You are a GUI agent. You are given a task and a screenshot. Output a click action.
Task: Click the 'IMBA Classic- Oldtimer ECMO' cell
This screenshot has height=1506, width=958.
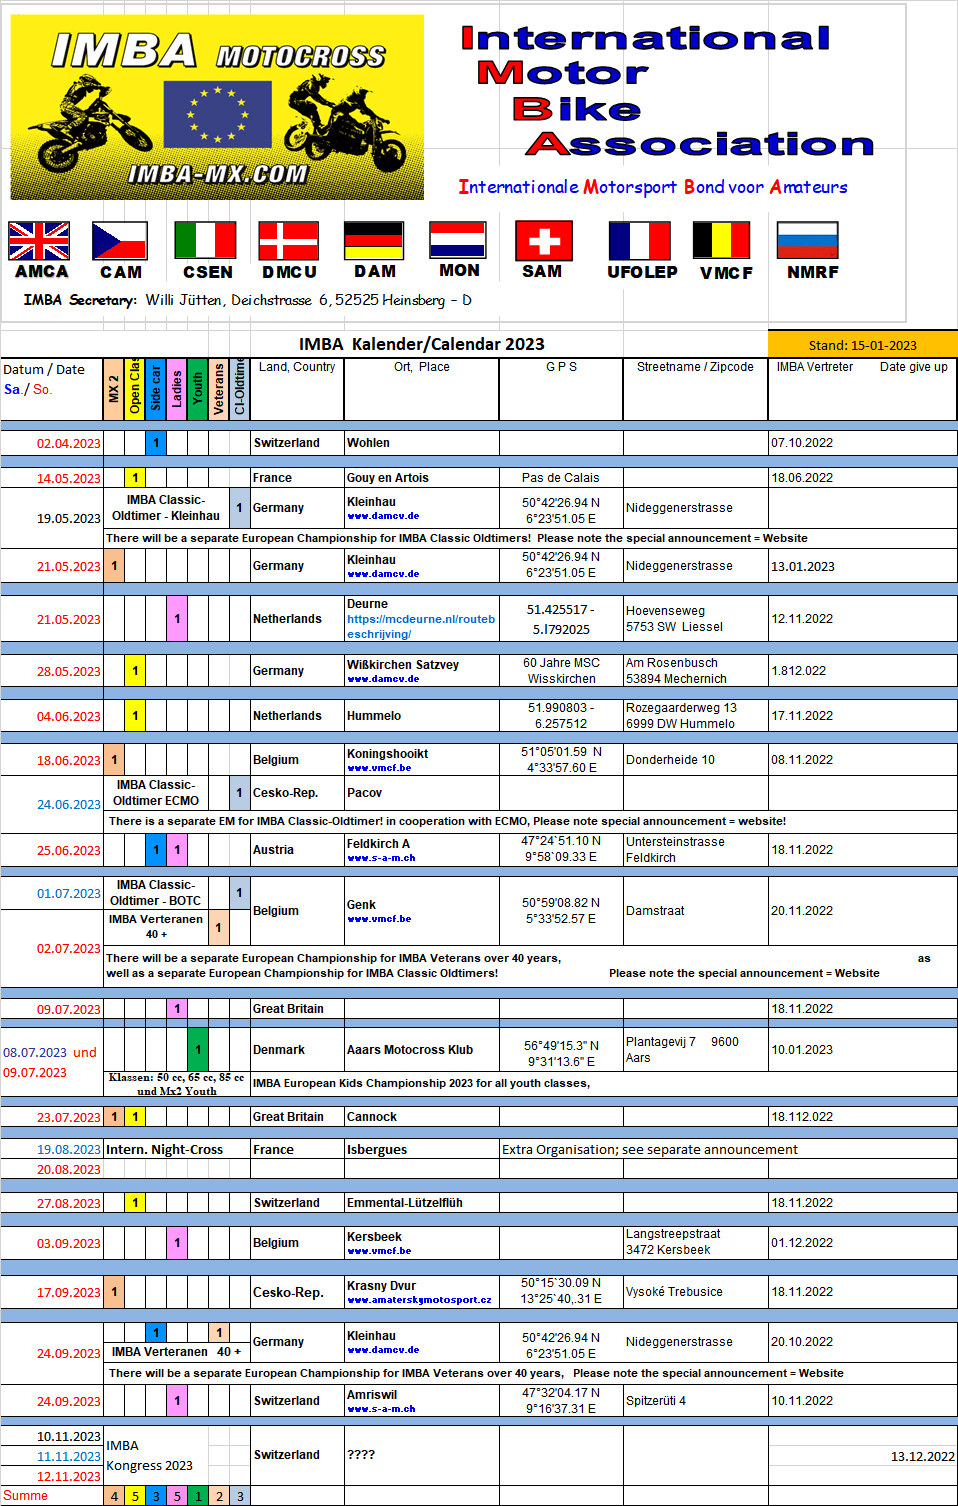156,793
